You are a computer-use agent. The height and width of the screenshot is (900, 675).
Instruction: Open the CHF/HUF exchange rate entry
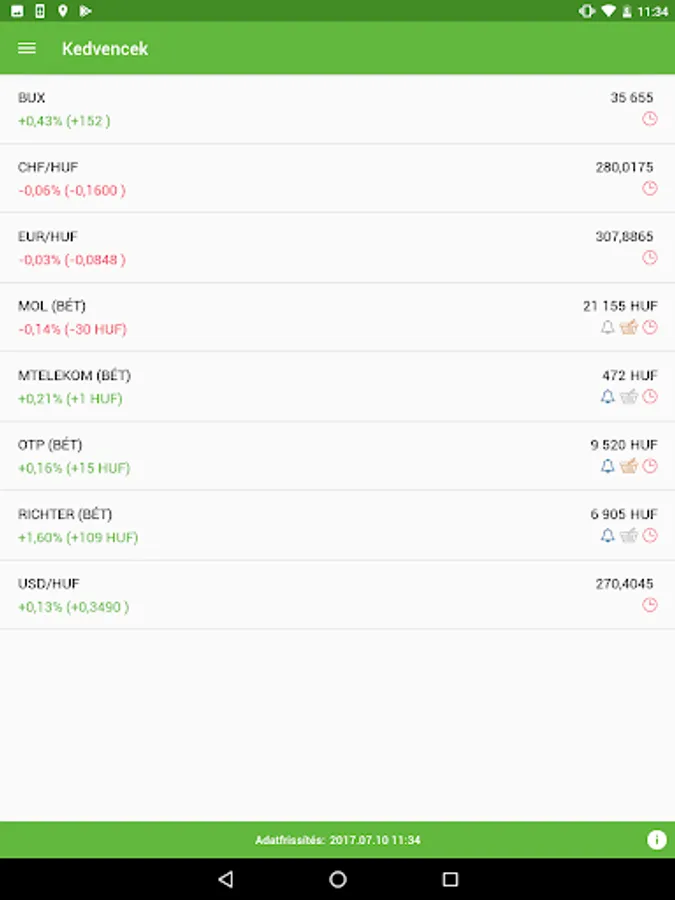click(338, 179)
